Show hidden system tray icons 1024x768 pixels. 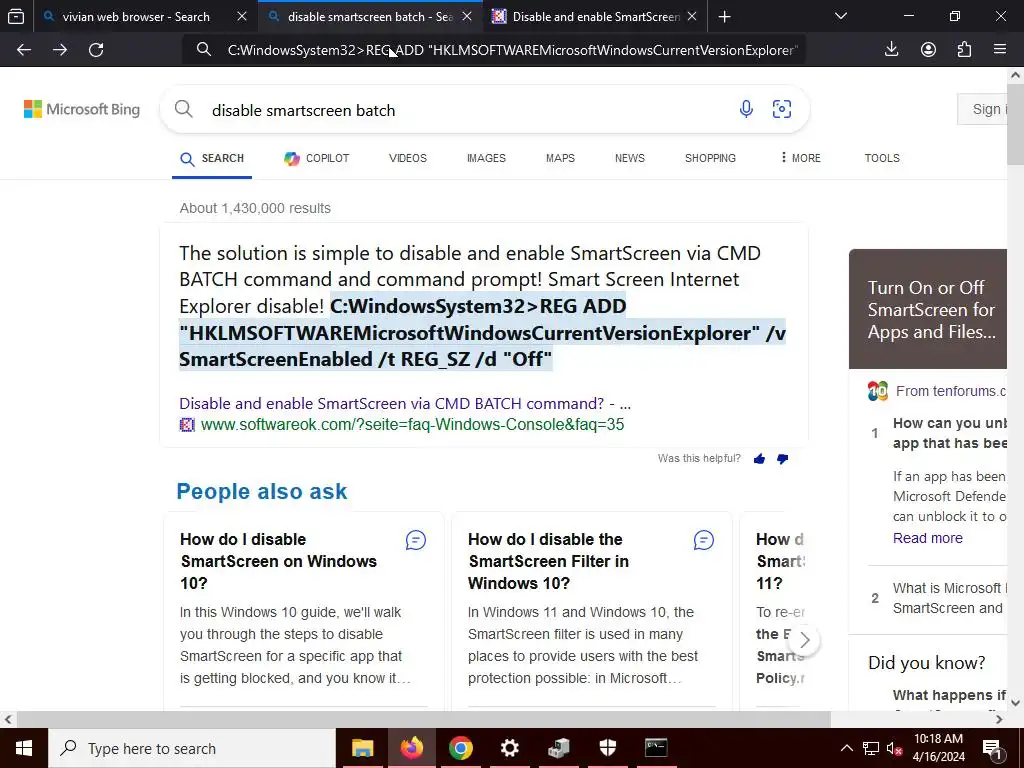(846, 748)
